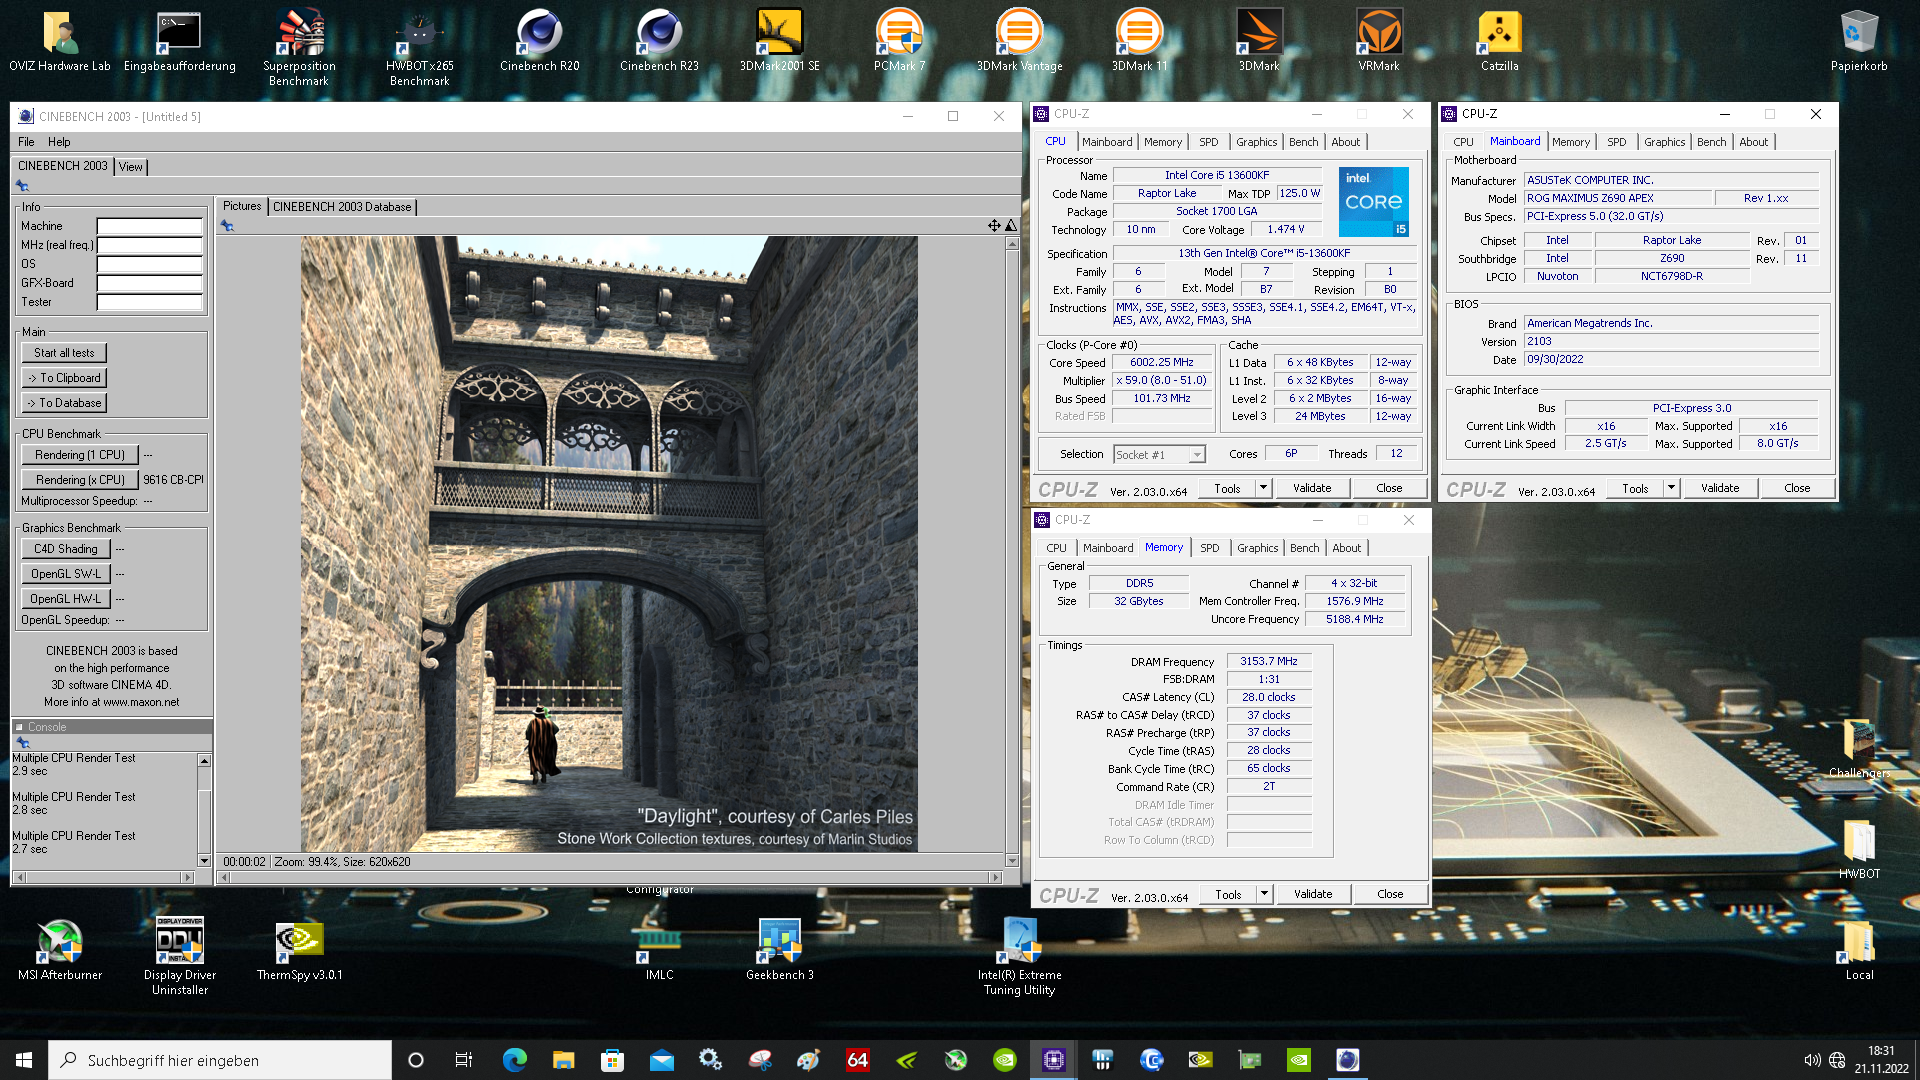The width and height of the screenshot is (1920, 1080).
Task: Launch the PCMark 7 desktop icon
Action: tap(900, 40)
